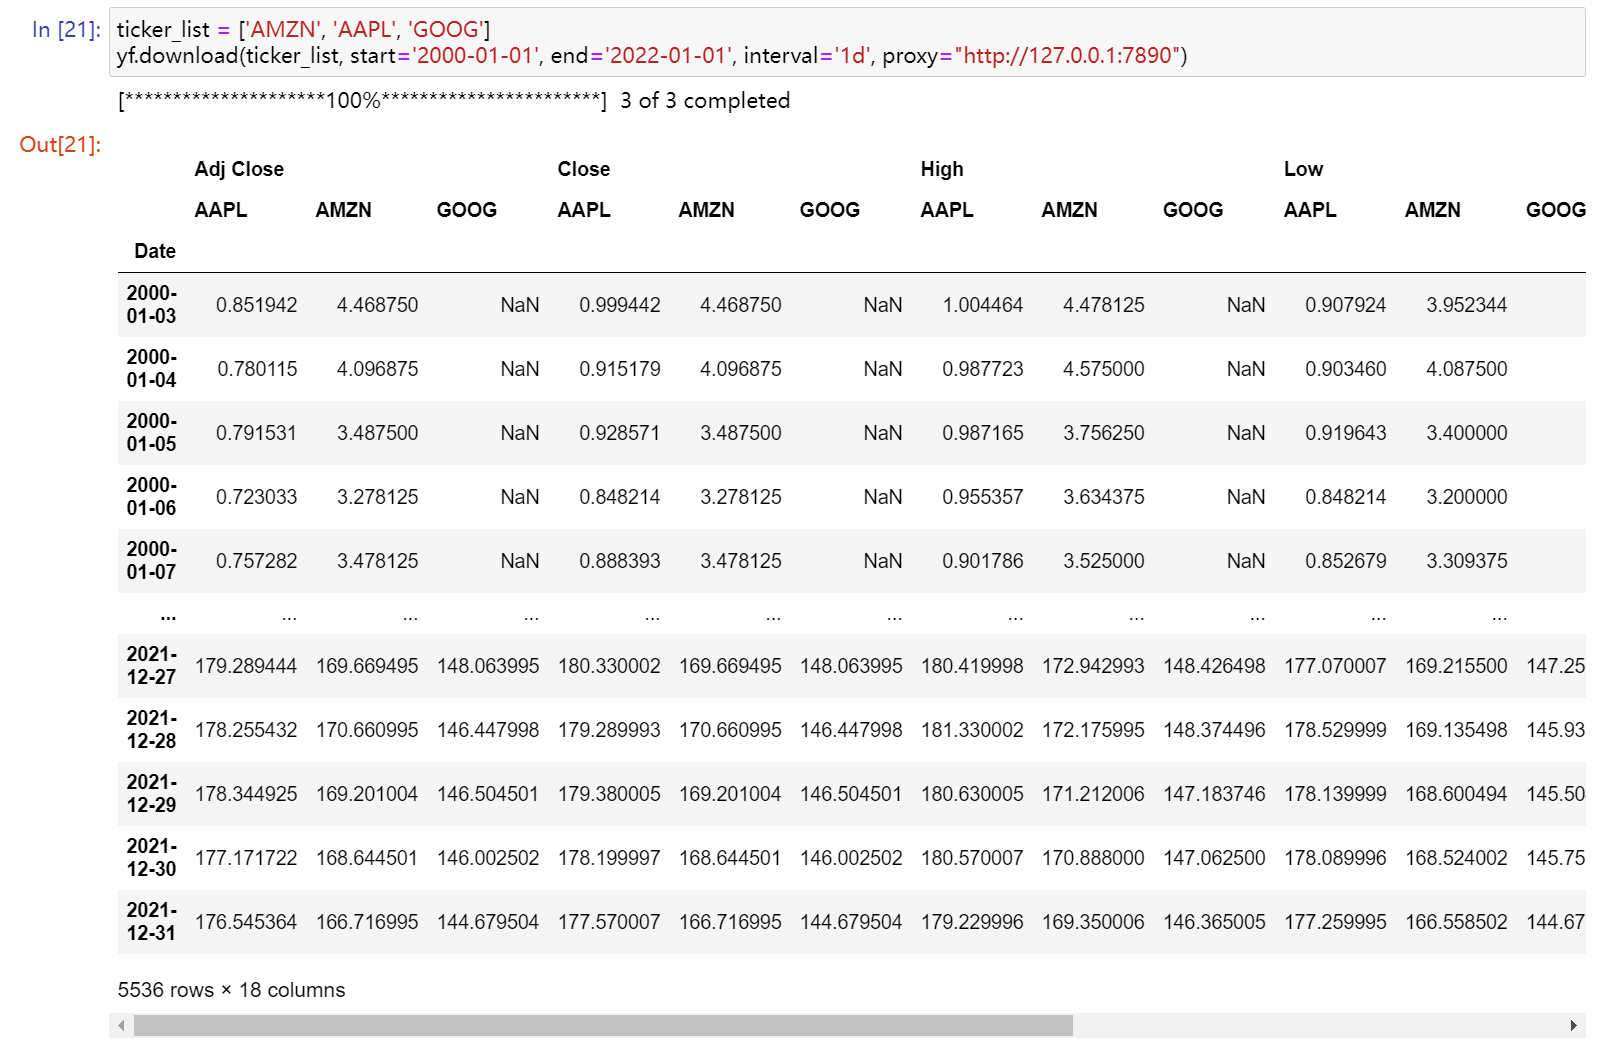Select the 2021-12-29 row index
Image resolution: width=1600 pixels, height=1045 pixels.
(151, 793)
